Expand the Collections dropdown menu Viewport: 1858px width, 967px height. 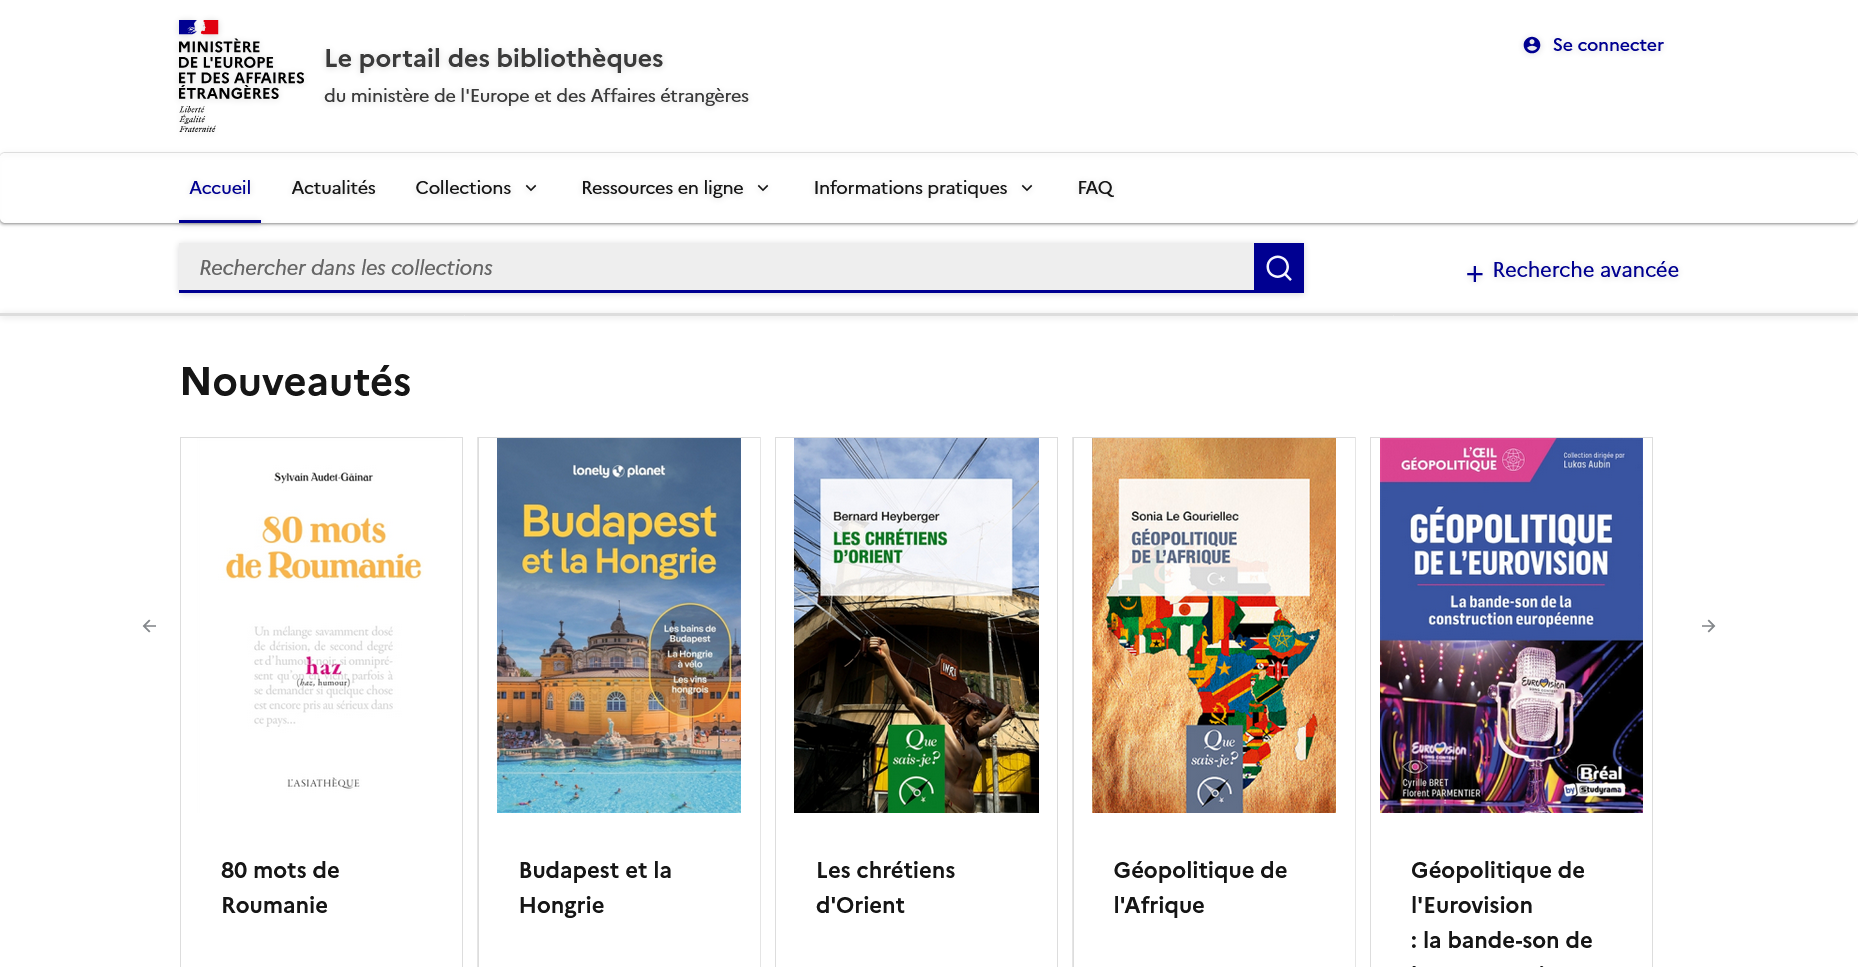(476, 188)
